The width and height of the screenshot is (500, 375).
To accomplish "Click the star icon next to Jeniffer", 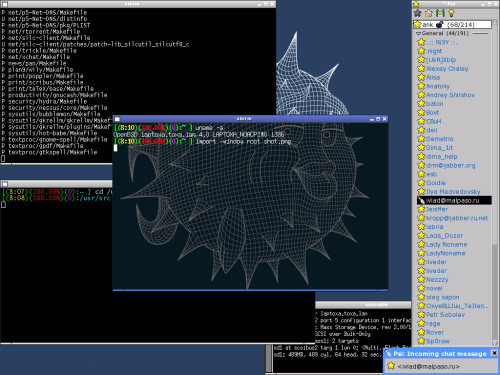I will click(421, 209).
